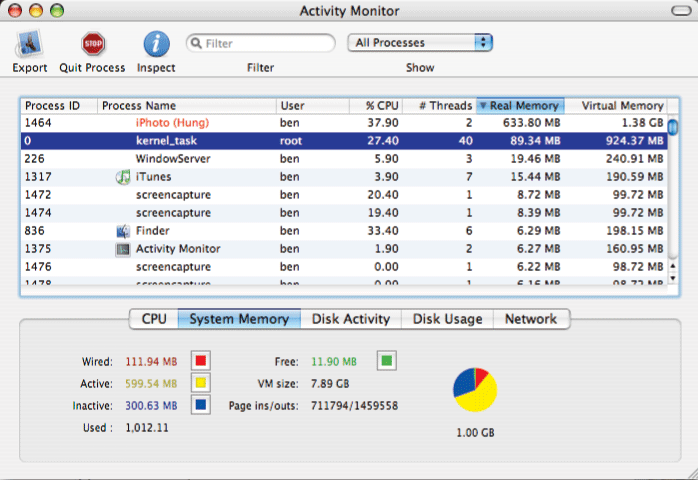Click the yellow Active color swatch
The width and height of the screenshot is (698, 480).
[201, 383]
